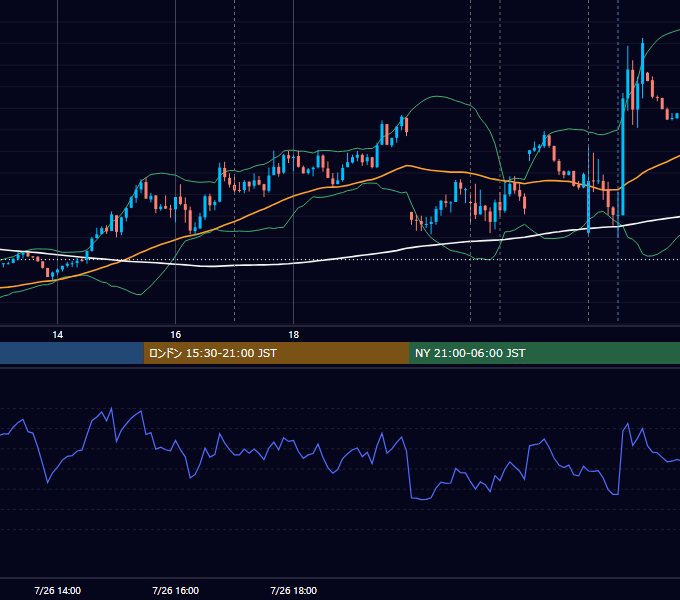Click the 7/26 14:00 time axis label
The image size is (680, 600).
(57, 590)
